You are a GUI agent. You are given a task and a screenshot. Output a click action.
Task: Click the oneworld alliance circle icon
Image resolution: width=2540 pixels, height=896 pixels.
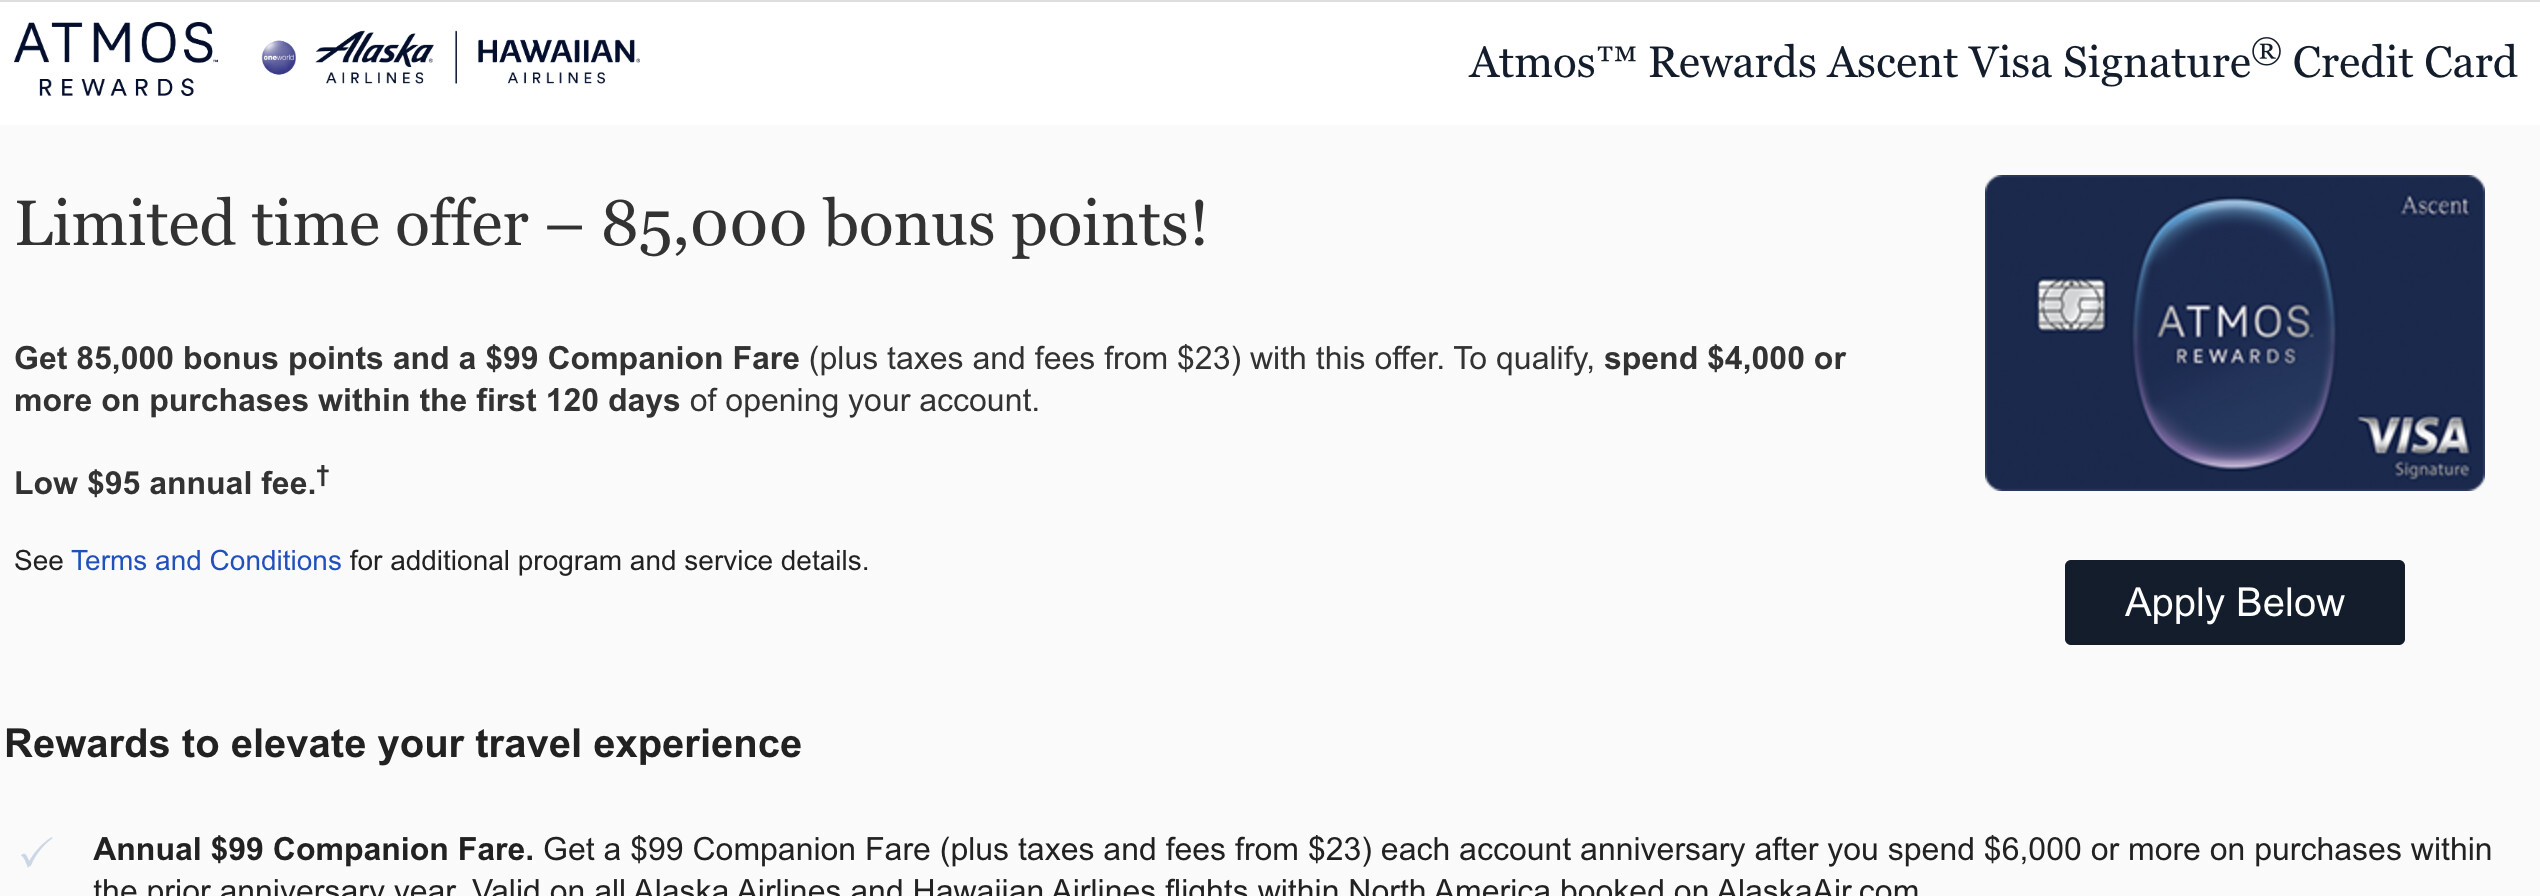[278, 58]
